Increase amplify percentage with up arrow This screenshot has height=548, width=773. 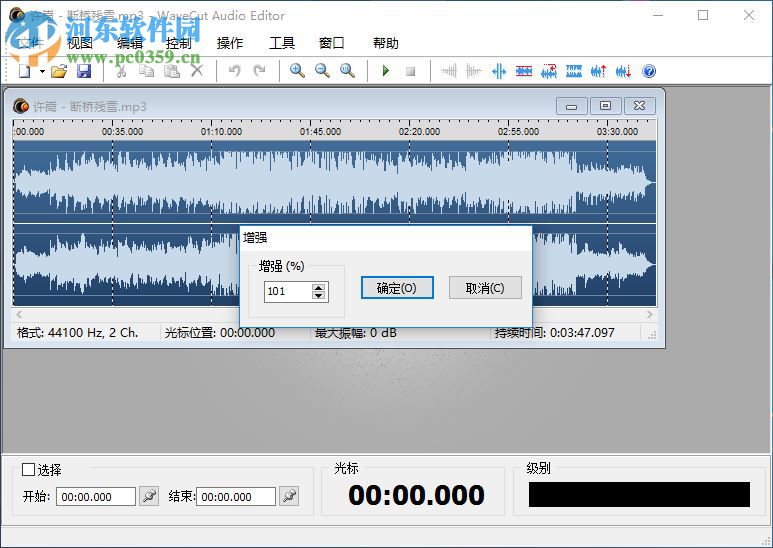pos(318,287)
